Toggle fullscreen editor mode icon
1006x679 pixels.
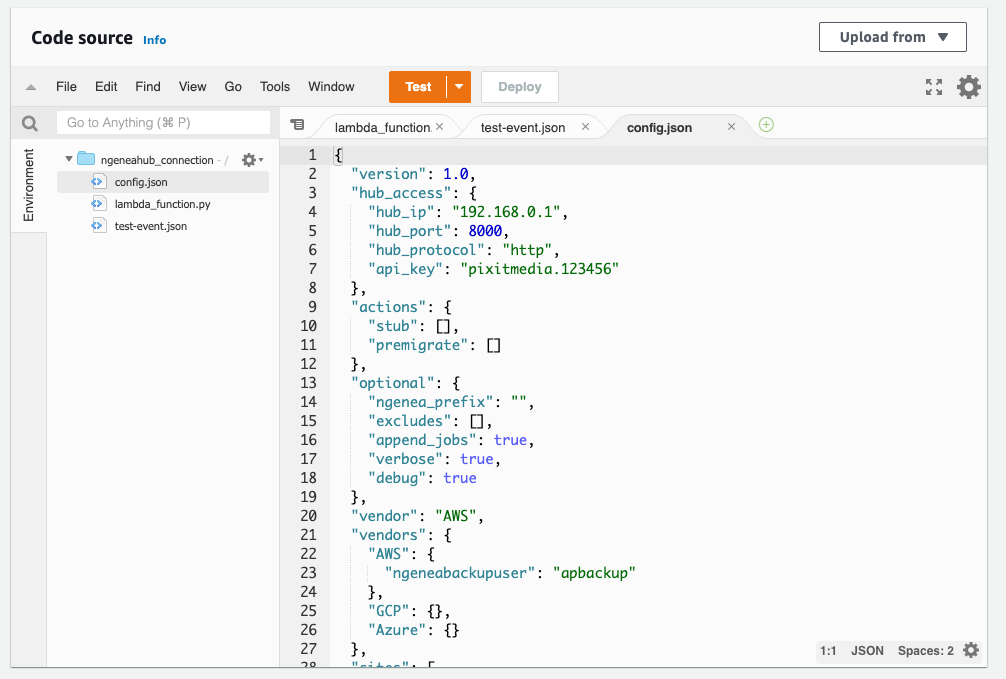(934, 87)
